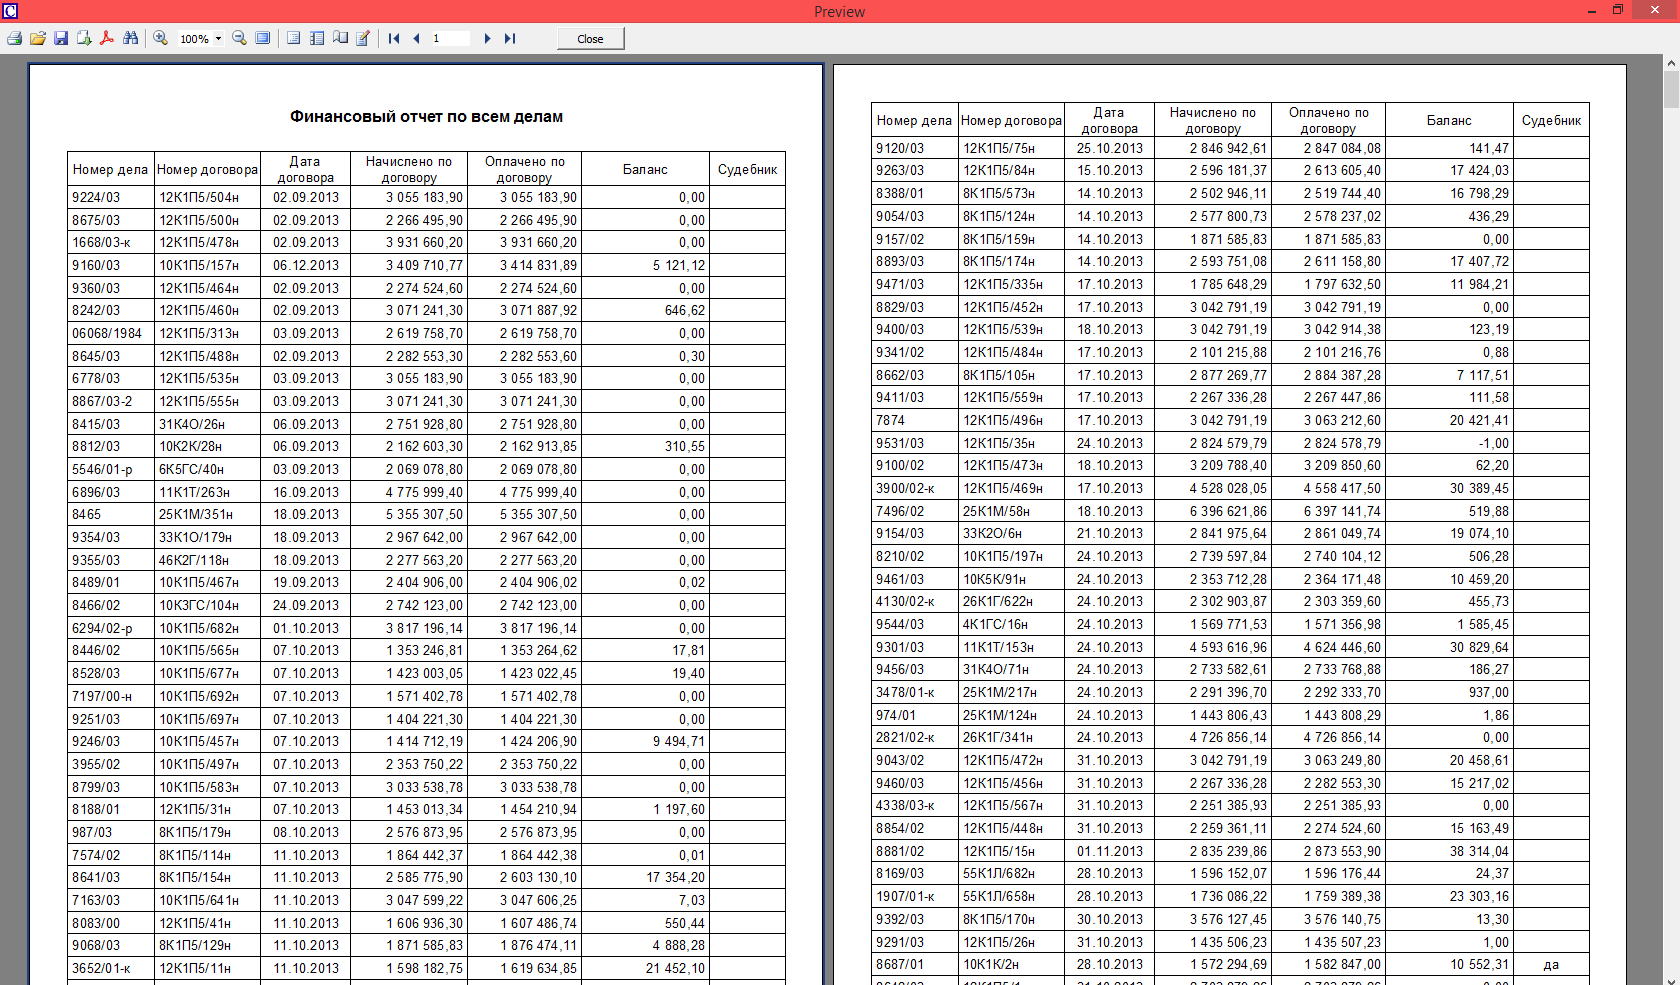1680x985 pixels.
Task: Jump to the last page
Action: (x=510, y=39)
